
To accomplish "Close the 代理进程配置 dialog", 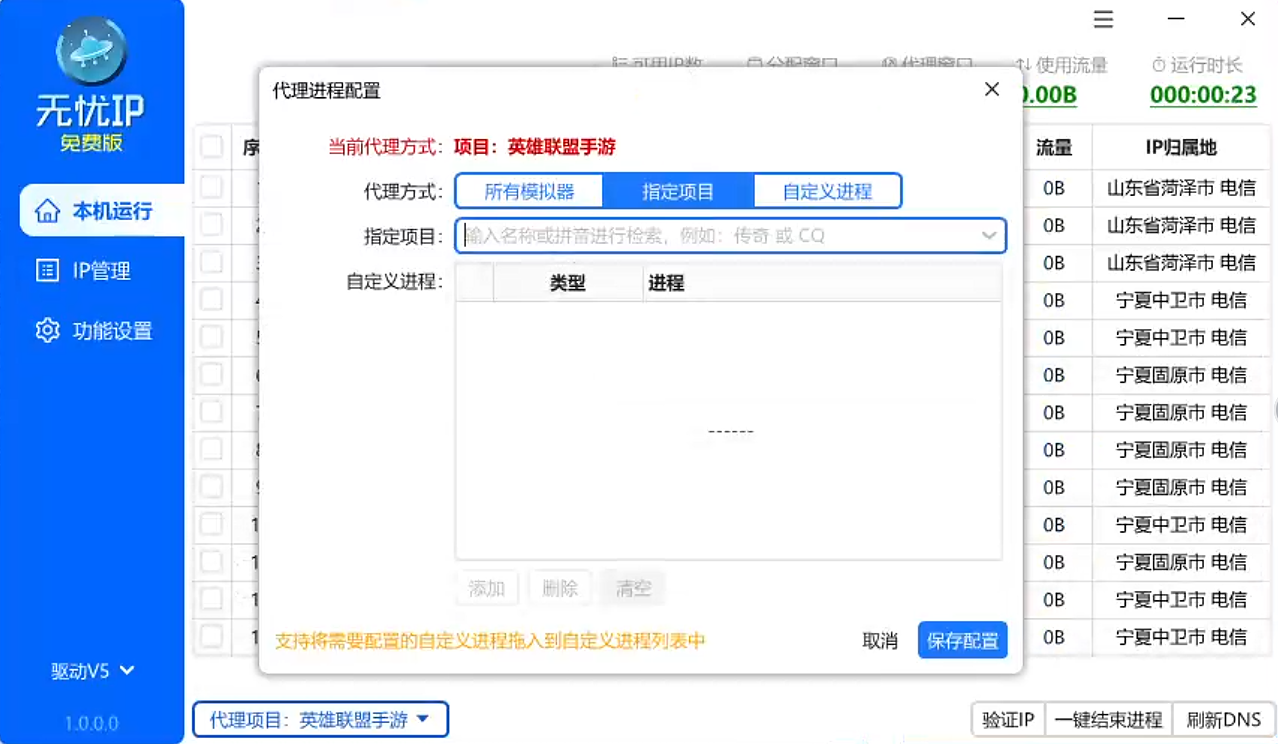I will [x=992, y=89].
